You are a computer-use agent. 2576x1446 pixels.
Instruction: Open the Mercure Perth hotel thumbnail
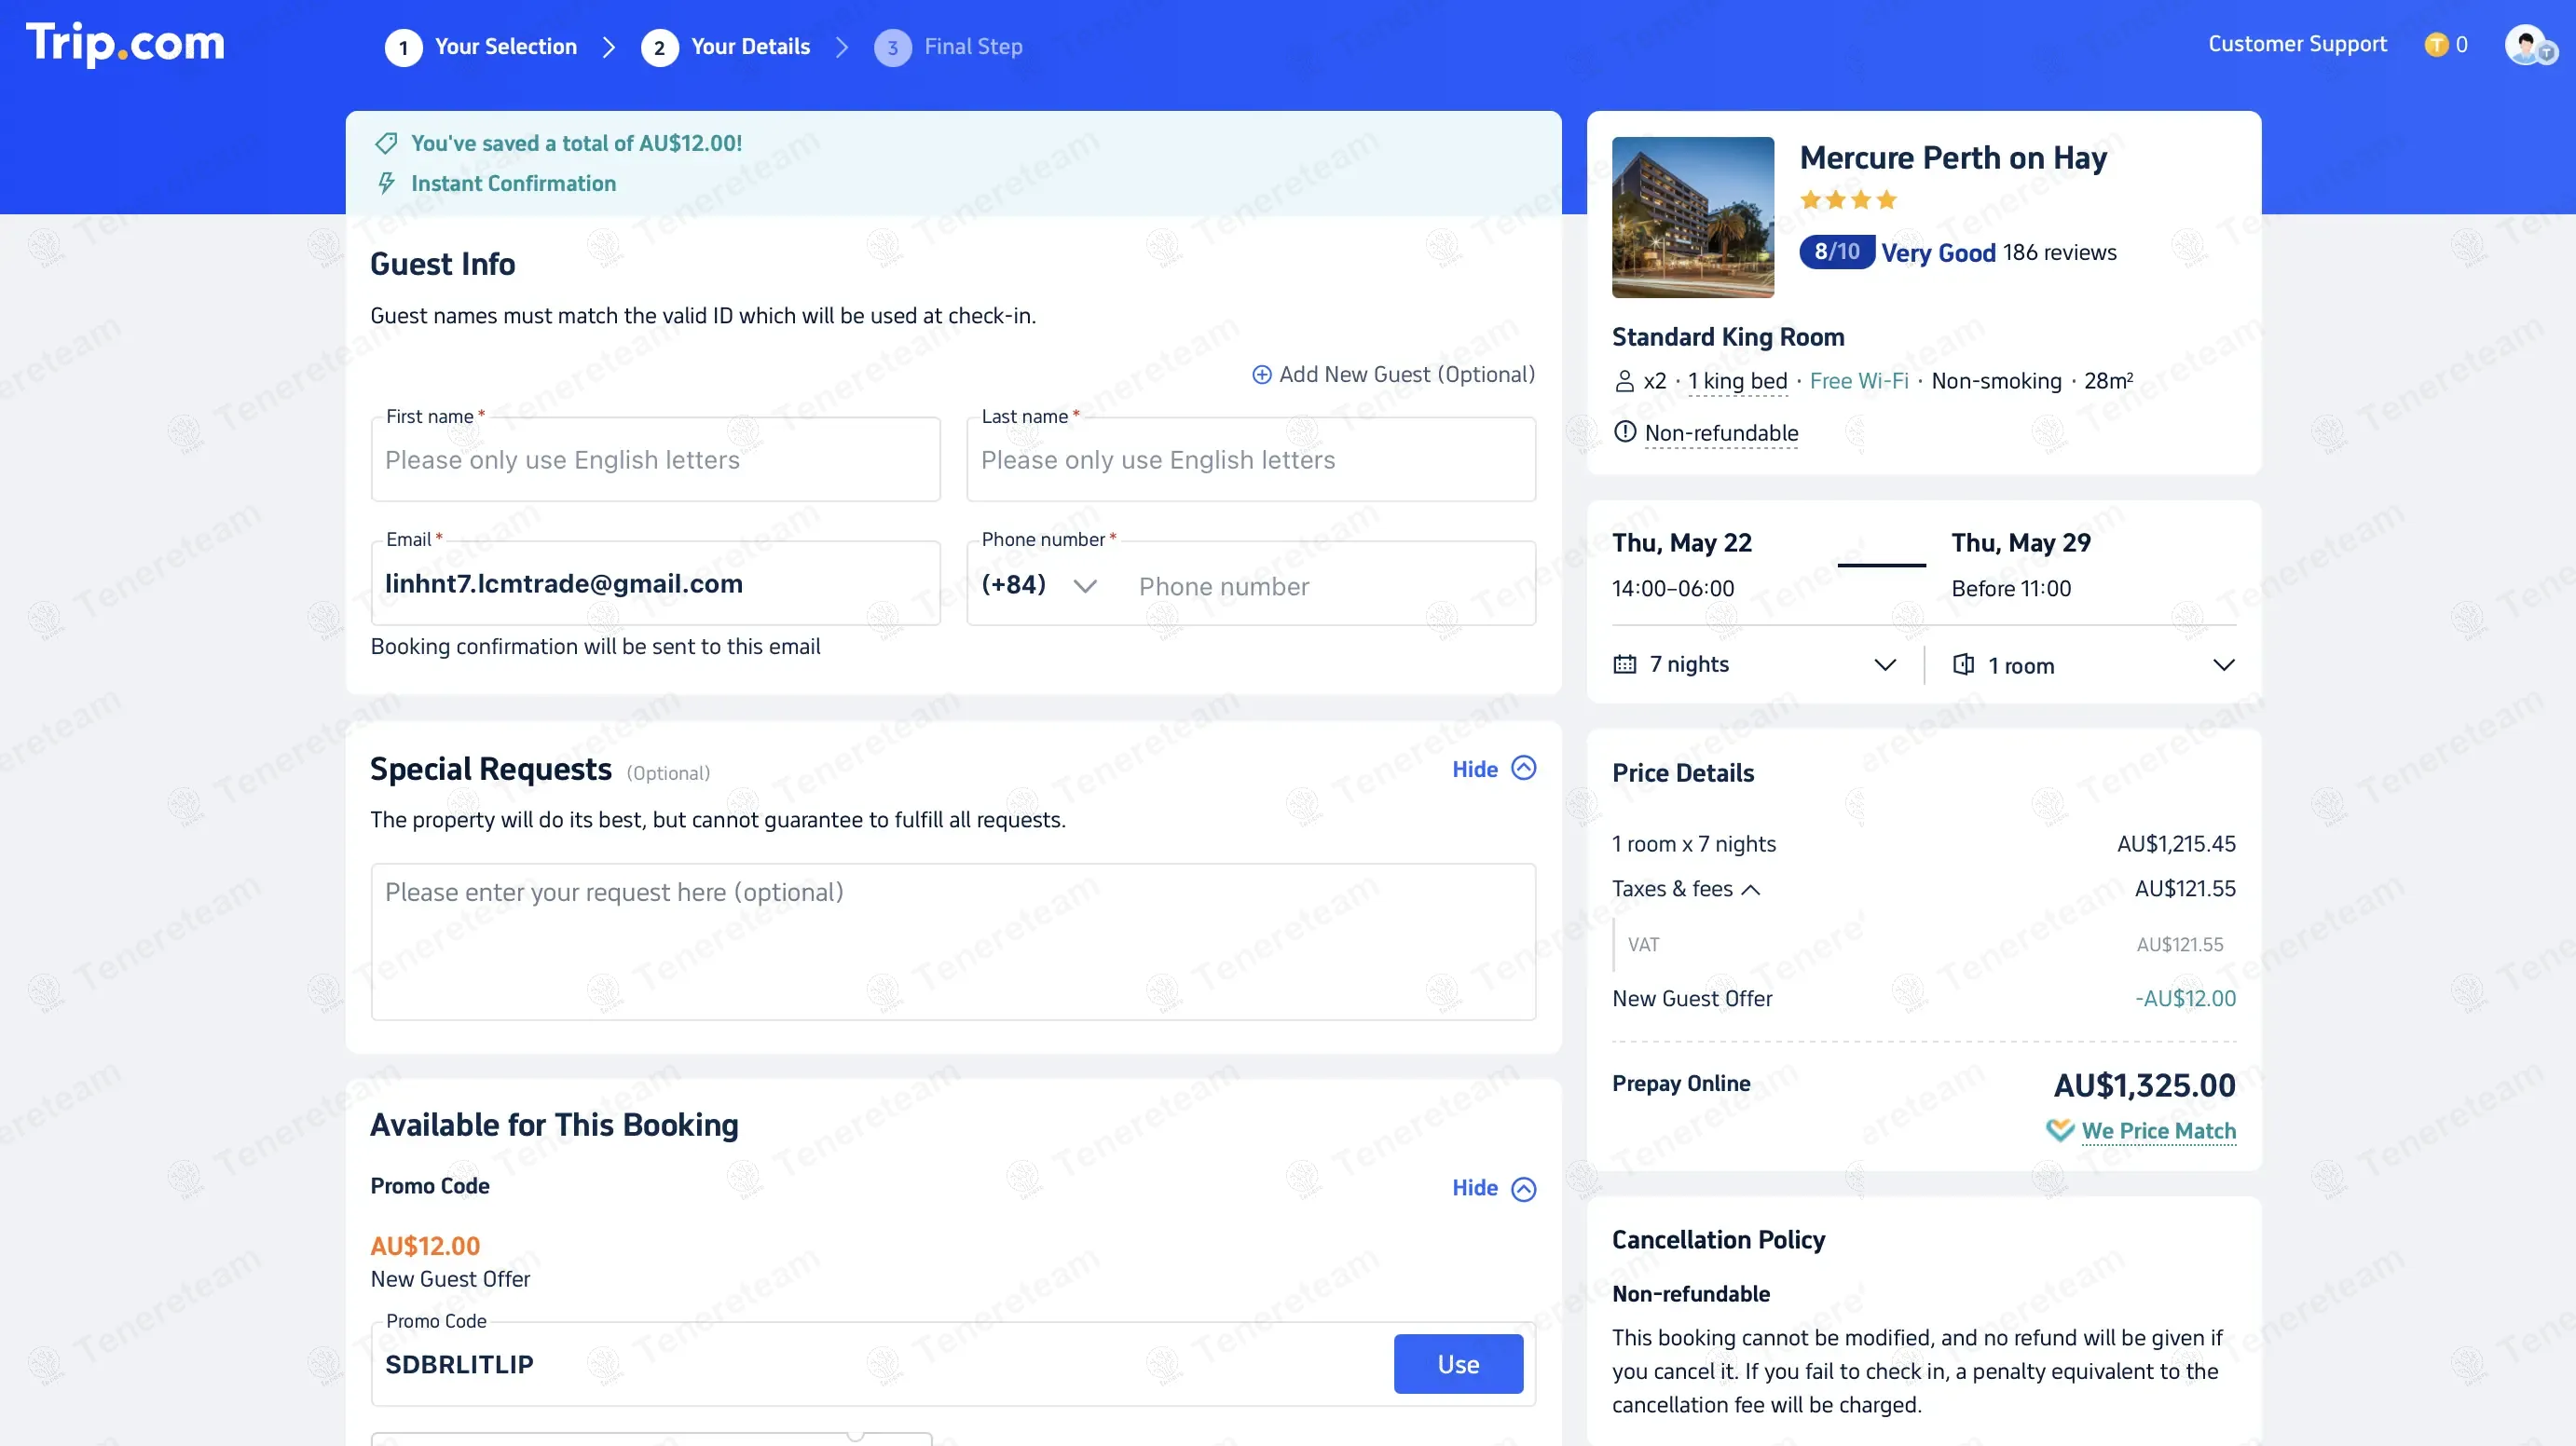(x=1693, y=217)
